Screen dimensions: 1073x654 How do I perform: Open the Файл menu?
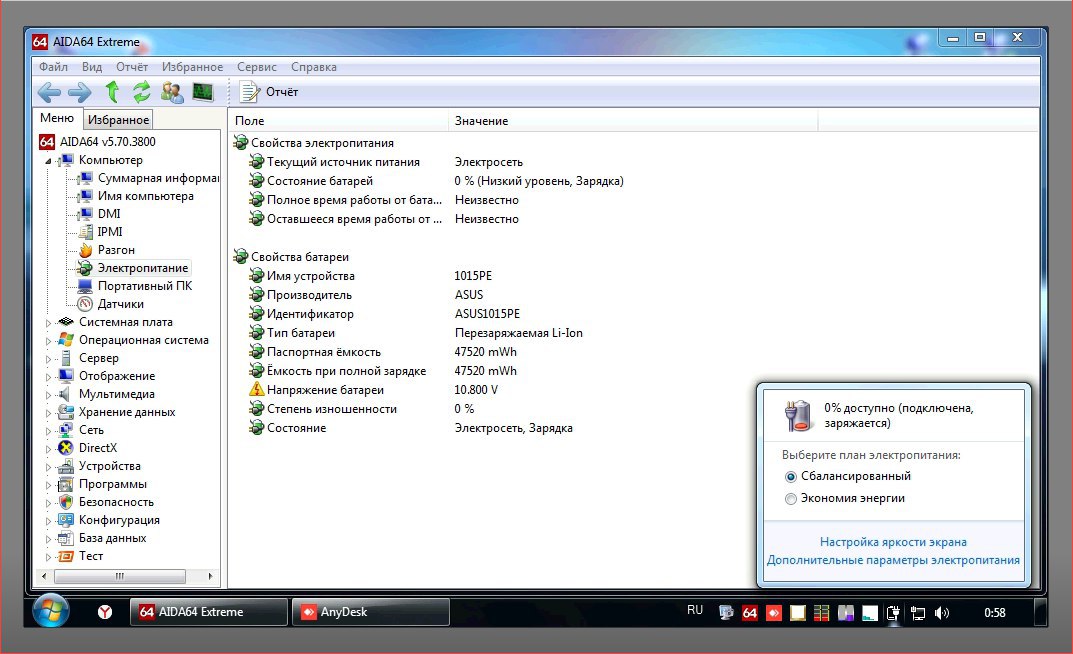click(x=53, y=67)
